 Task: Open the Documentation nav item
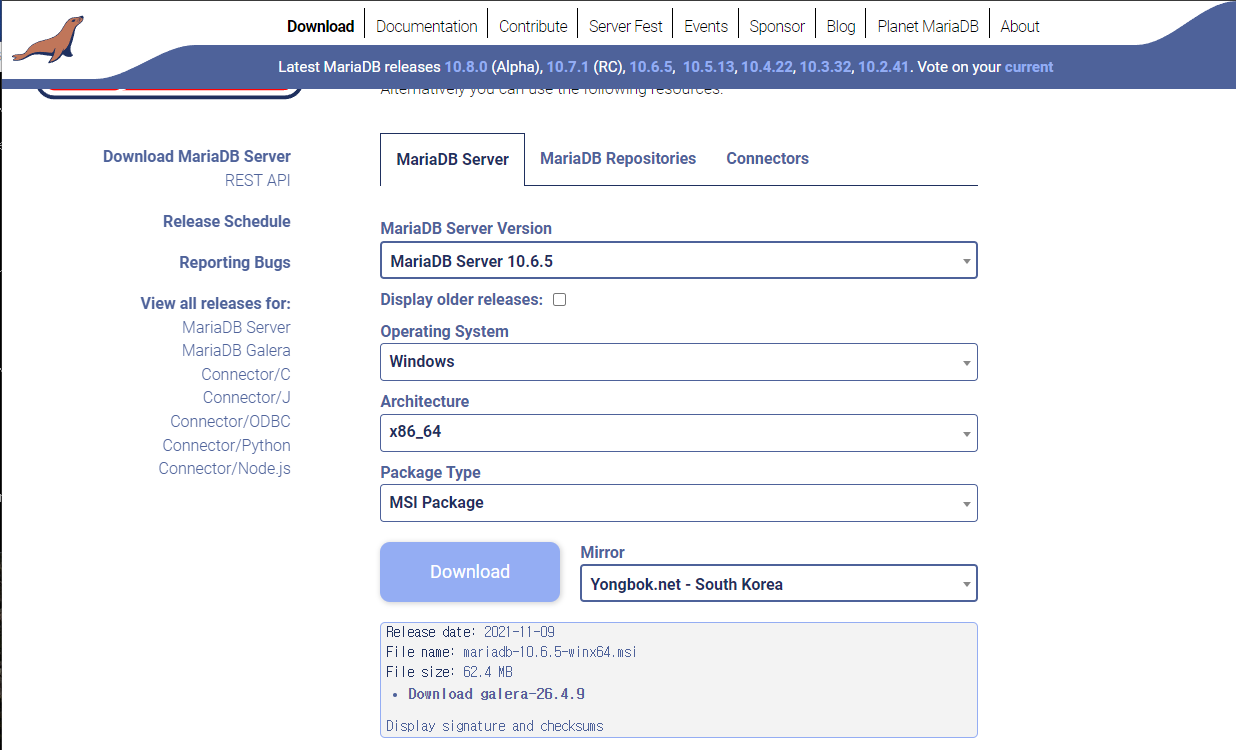point(427,26)
